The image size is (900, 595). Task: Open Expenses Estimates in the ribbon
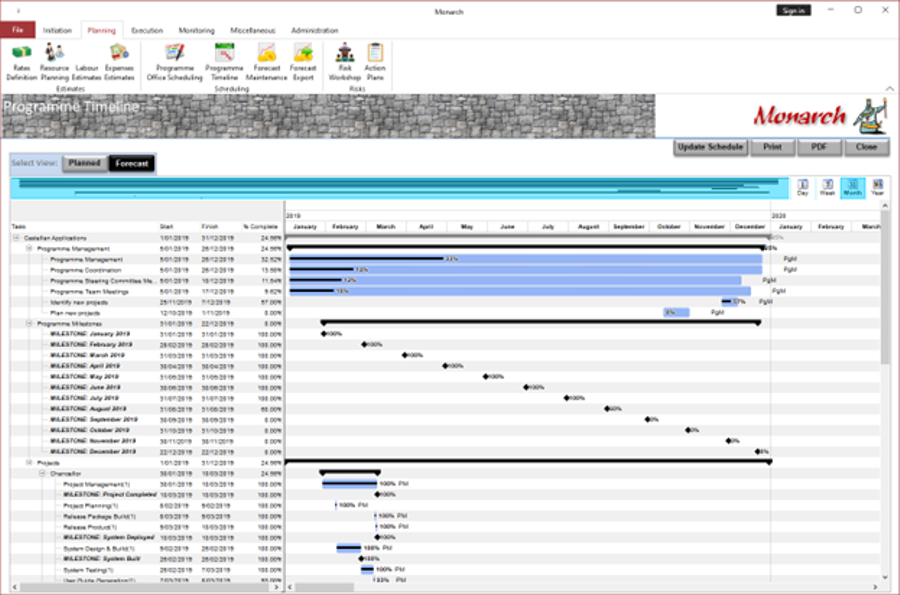(119, 62)
